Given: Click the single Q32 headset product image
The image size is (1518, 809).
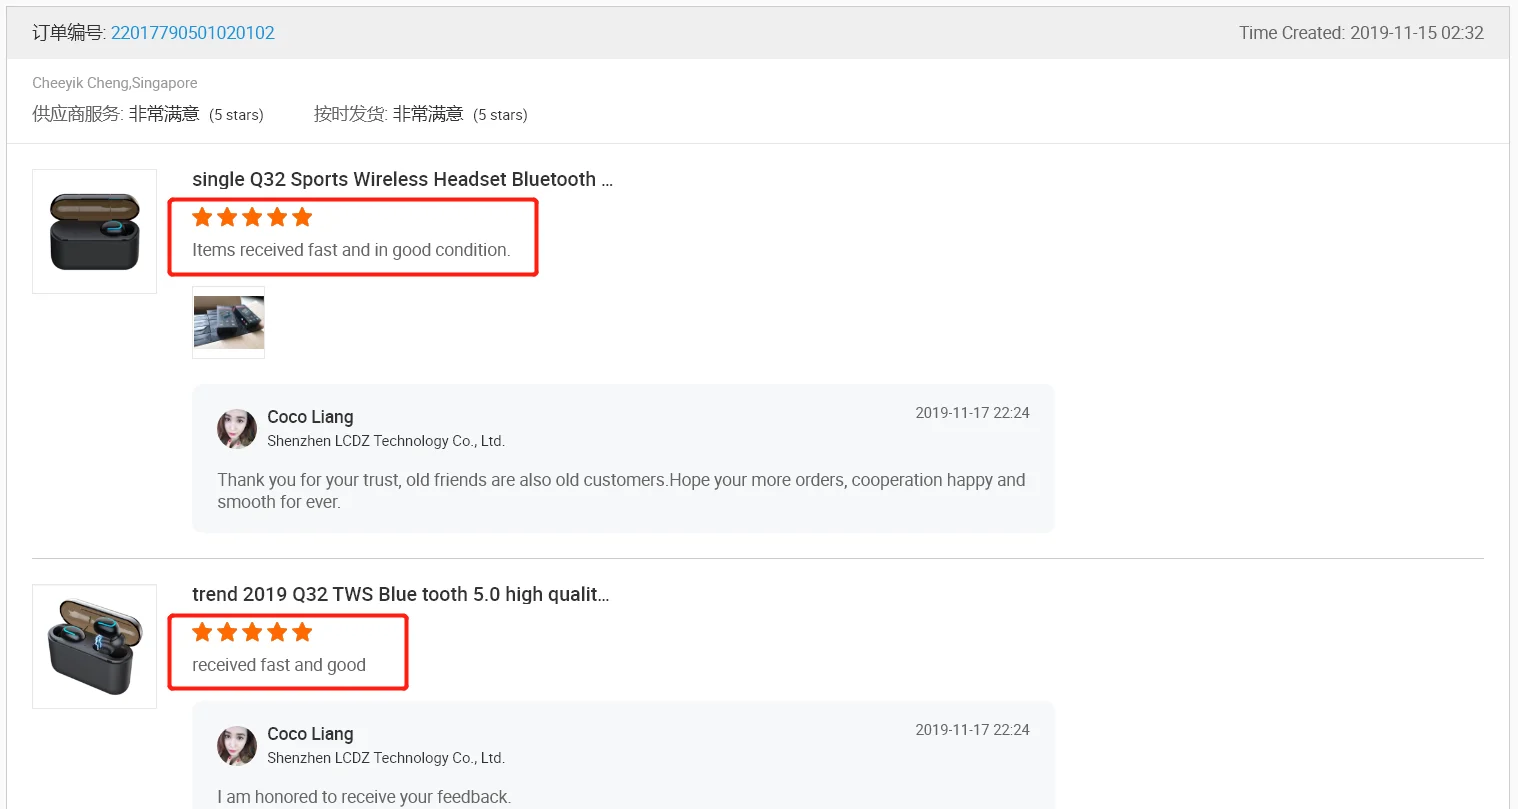Looking at the screenshot, I should 95,231.
